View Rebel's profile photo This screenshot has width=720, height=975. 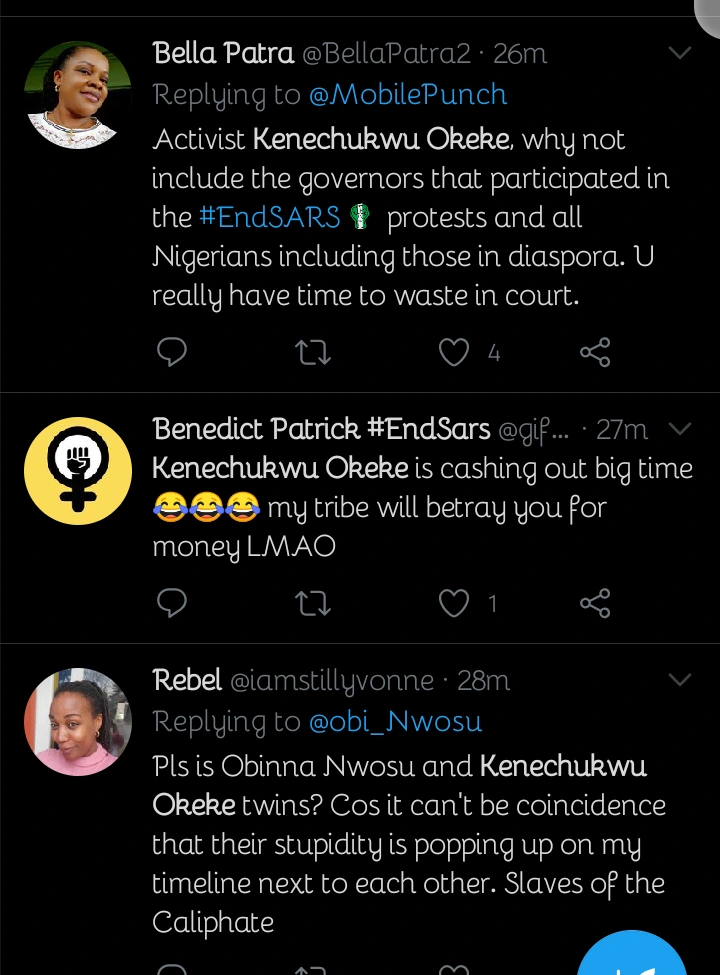click(78, 722)
